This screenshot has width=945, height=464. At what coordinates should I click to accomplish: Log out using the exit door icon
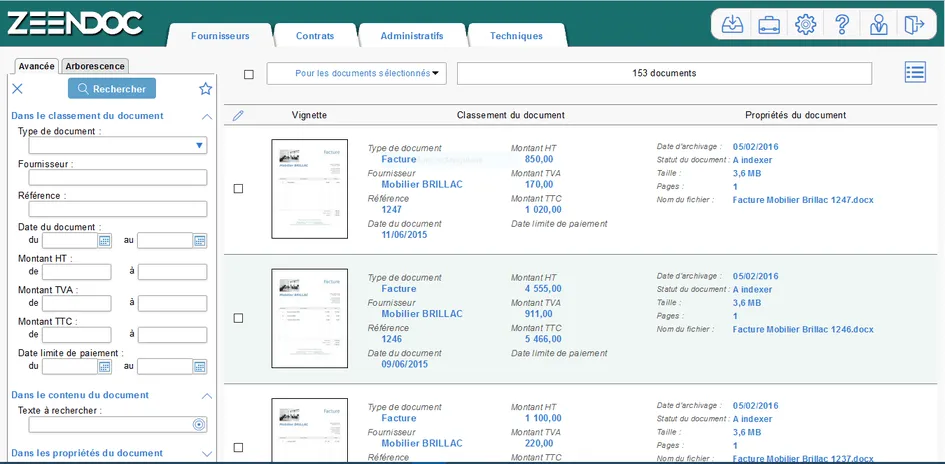point(913,24)
